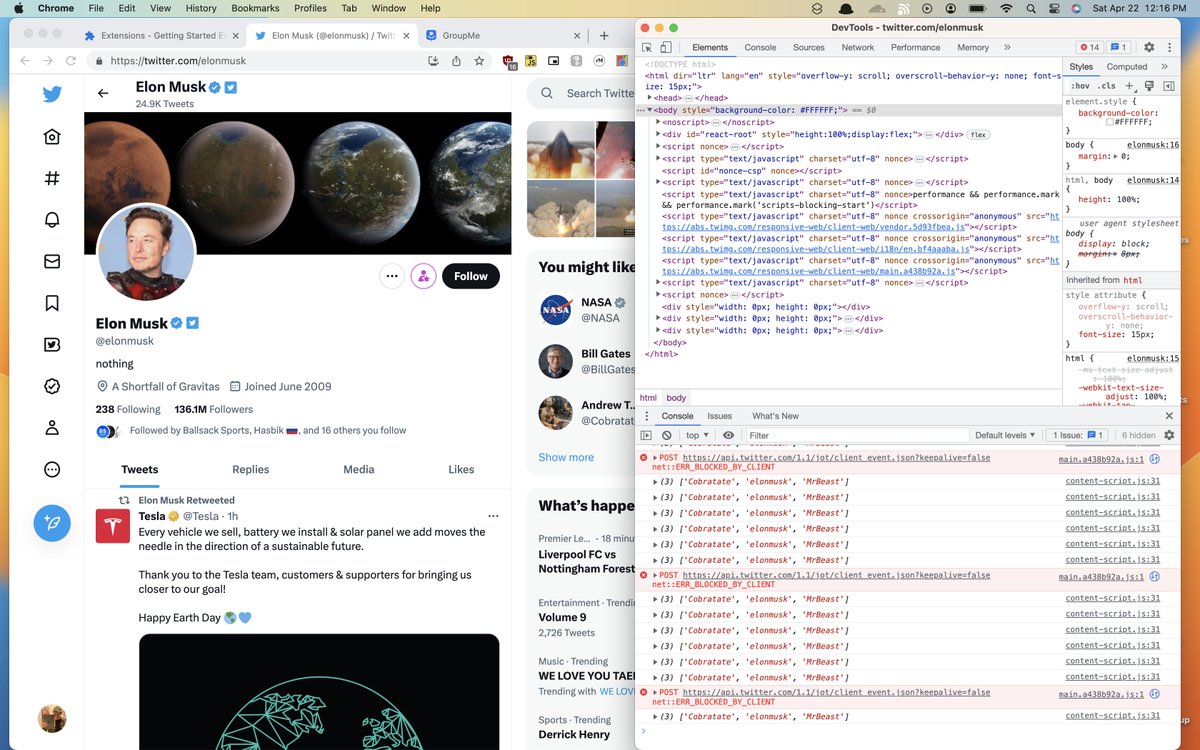Select the Replies tab on profile
The width and height of the screenshot is (1200, 750).
coord(250,469)
